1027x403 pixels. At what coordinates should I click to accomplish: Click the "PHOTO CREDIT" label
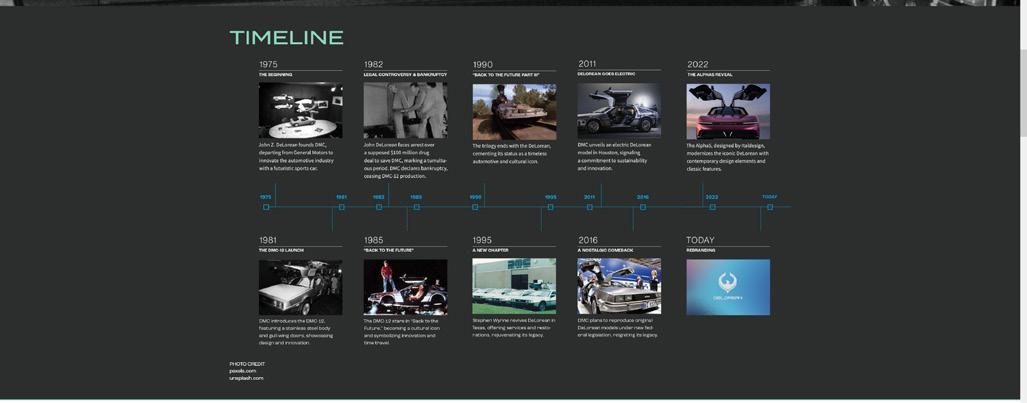[x=247, y=364]
